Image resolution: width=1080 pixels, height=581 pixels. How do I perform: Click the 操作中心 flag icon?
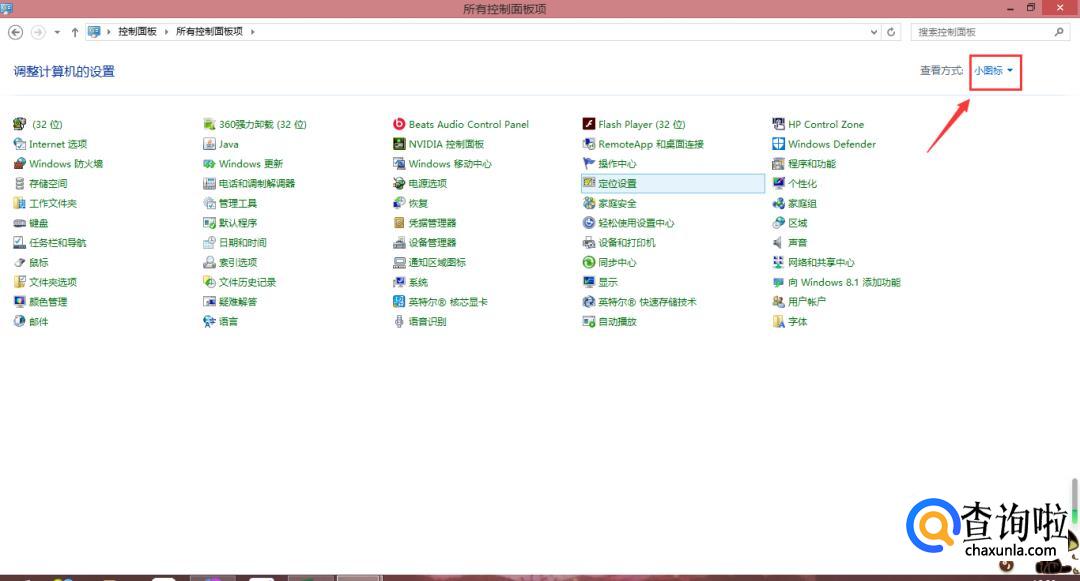click(x=589, y=164)
